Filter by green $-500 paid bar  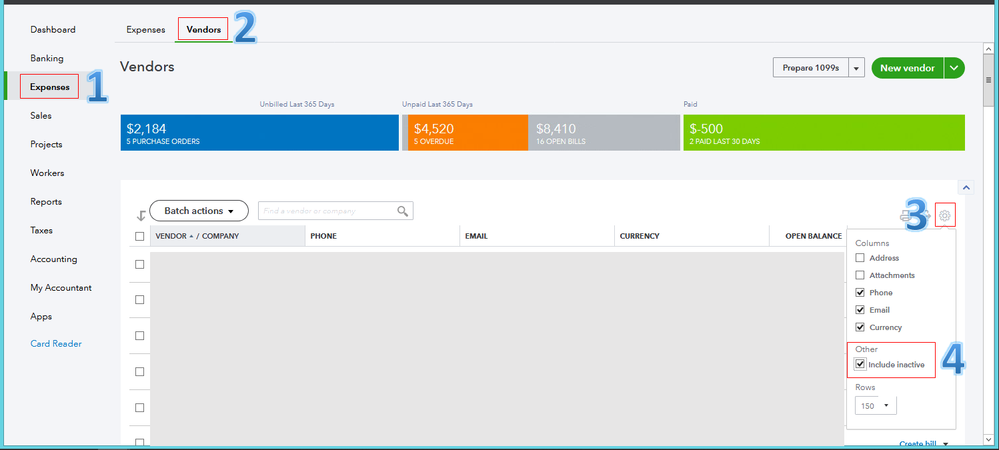click(824, 133)
